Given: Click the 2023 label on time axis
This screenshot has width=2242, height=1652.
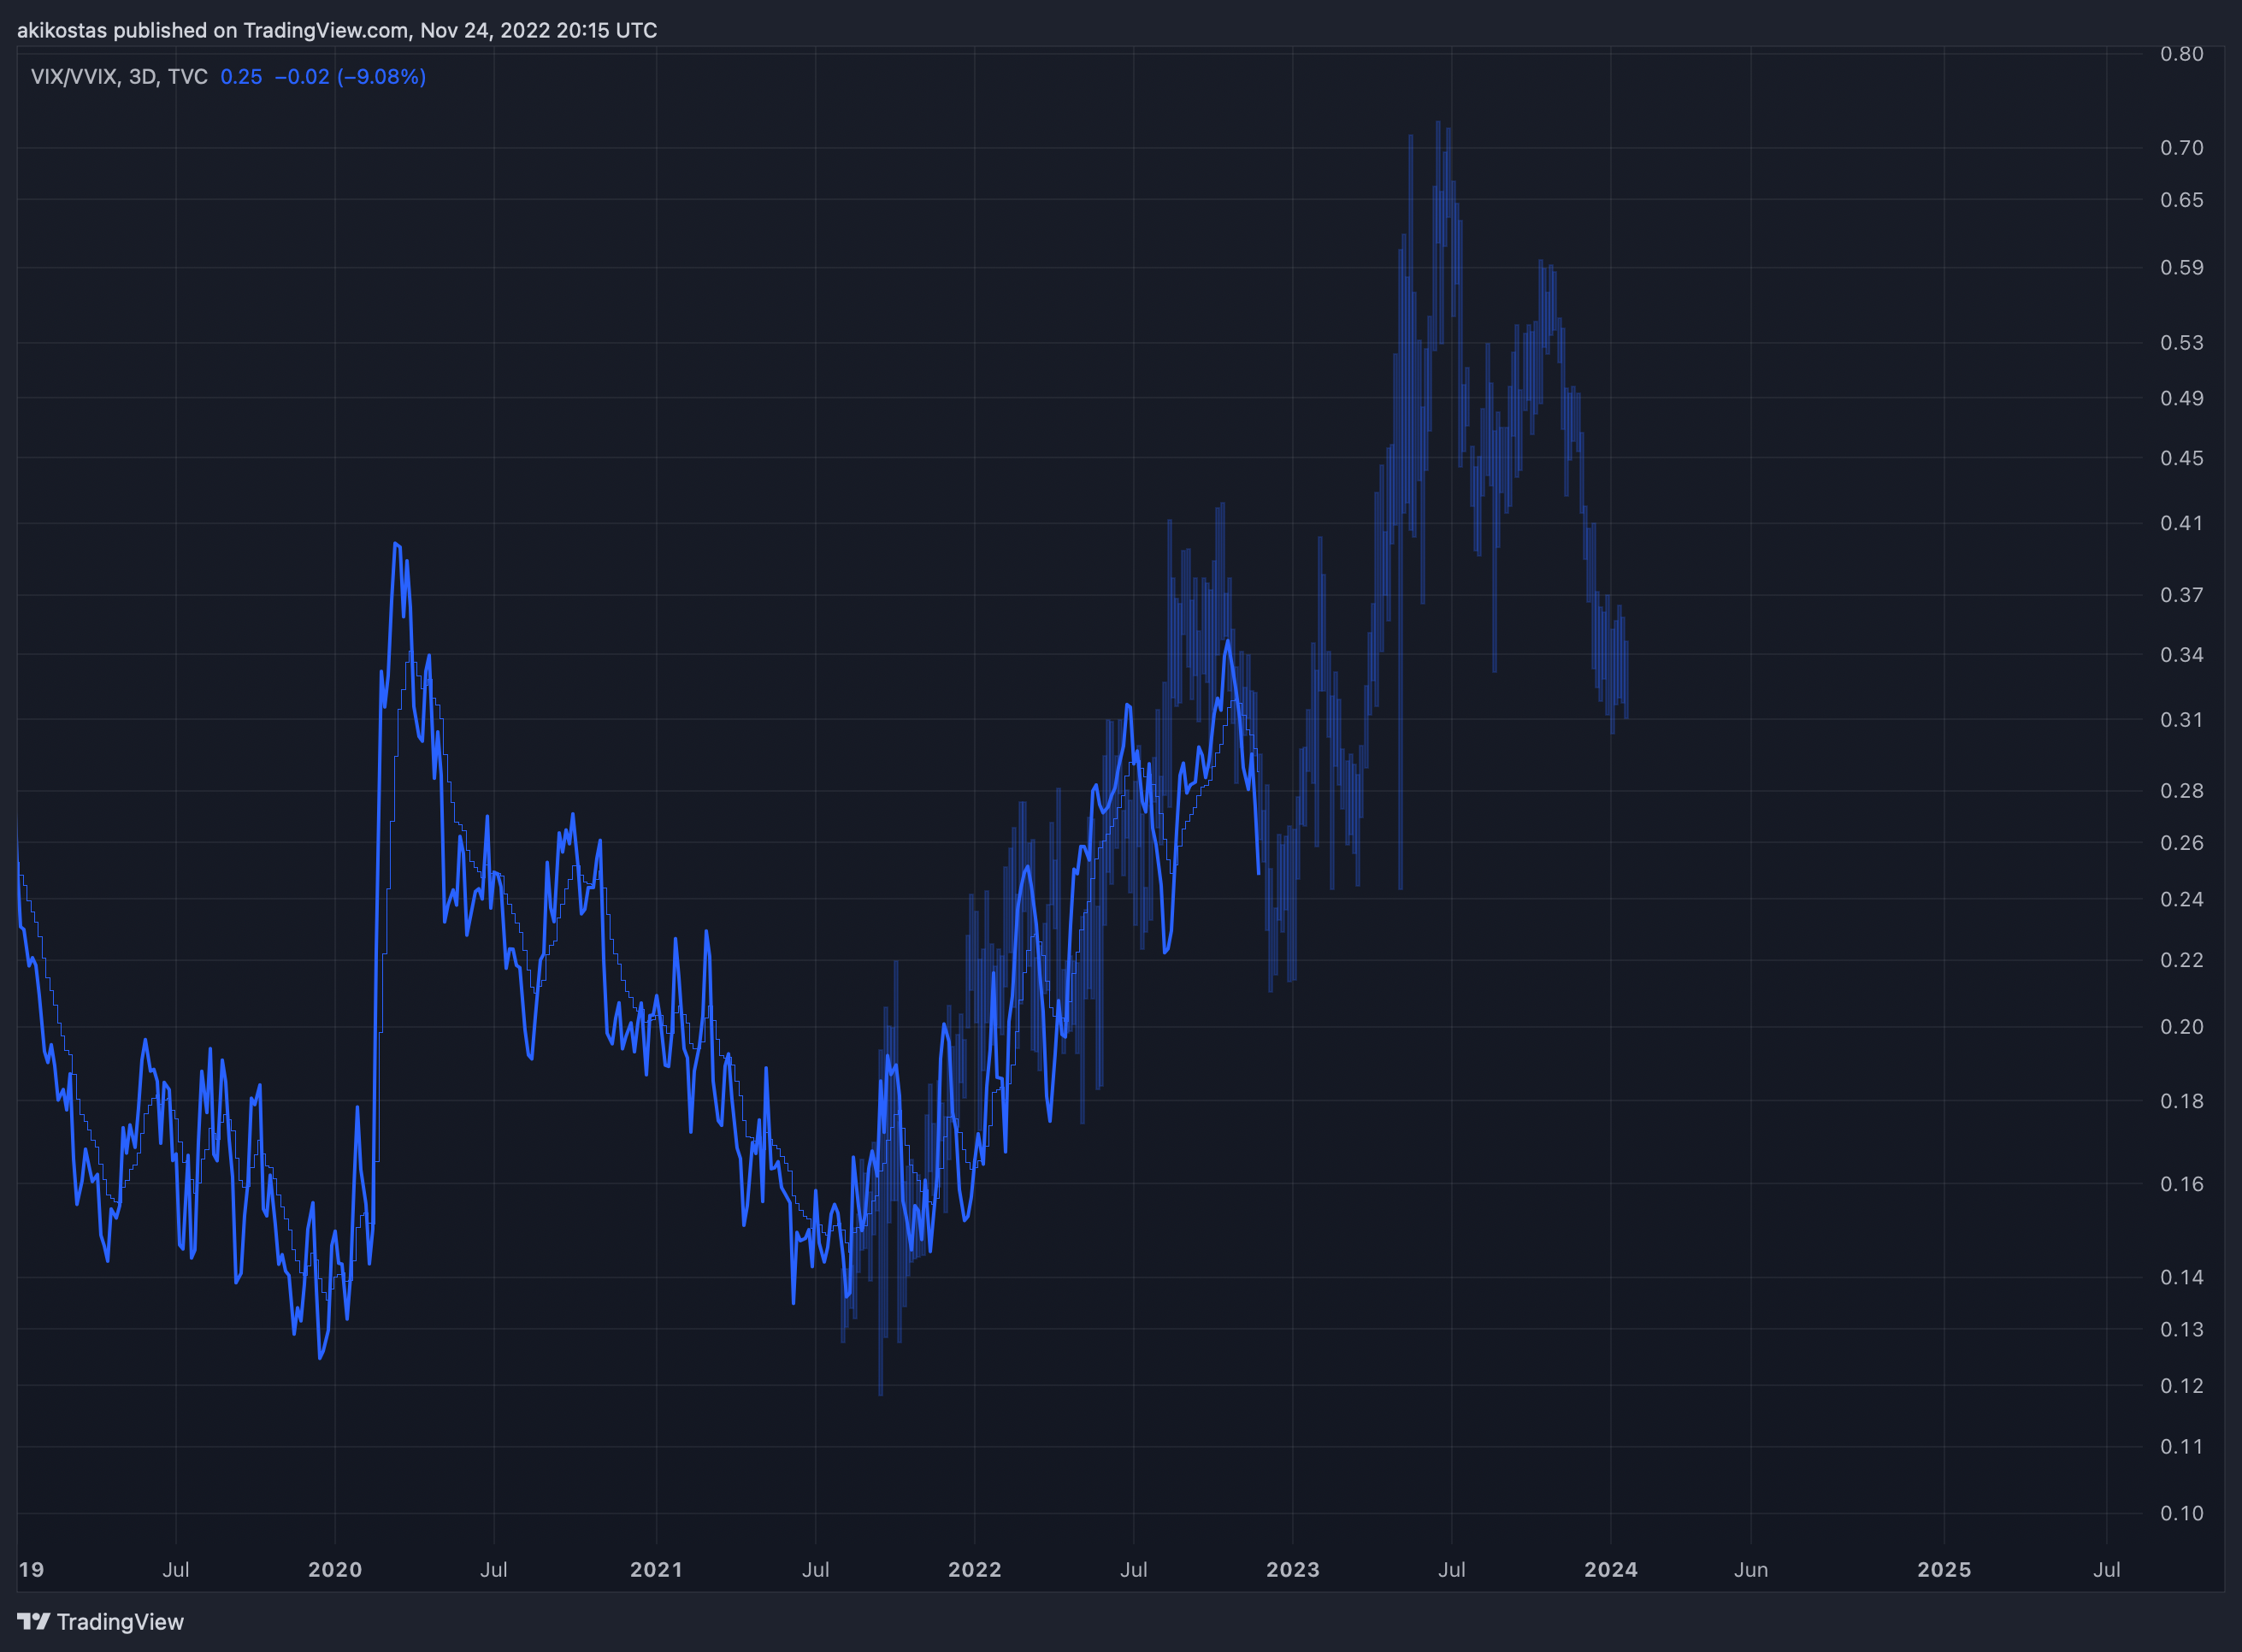Looking at the screenshot, I should coord(1293,1569).
